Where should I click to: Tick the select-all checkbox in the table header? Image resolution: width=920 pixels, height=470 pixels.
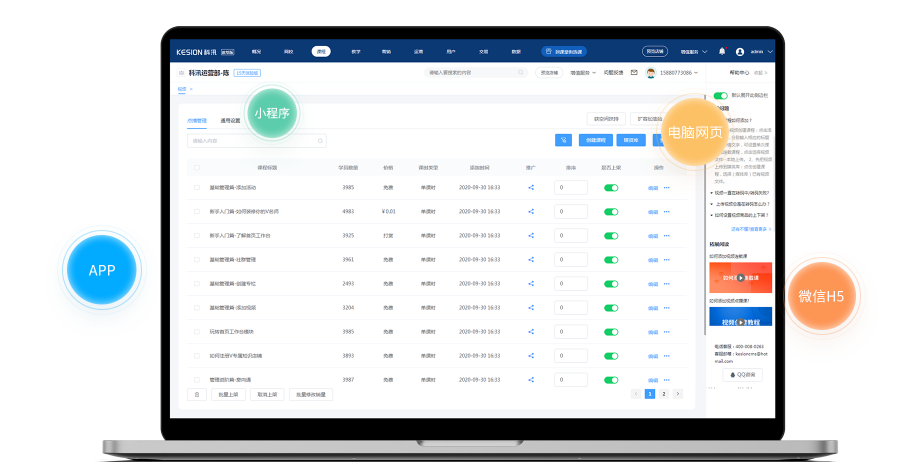[x=197, y=168]
